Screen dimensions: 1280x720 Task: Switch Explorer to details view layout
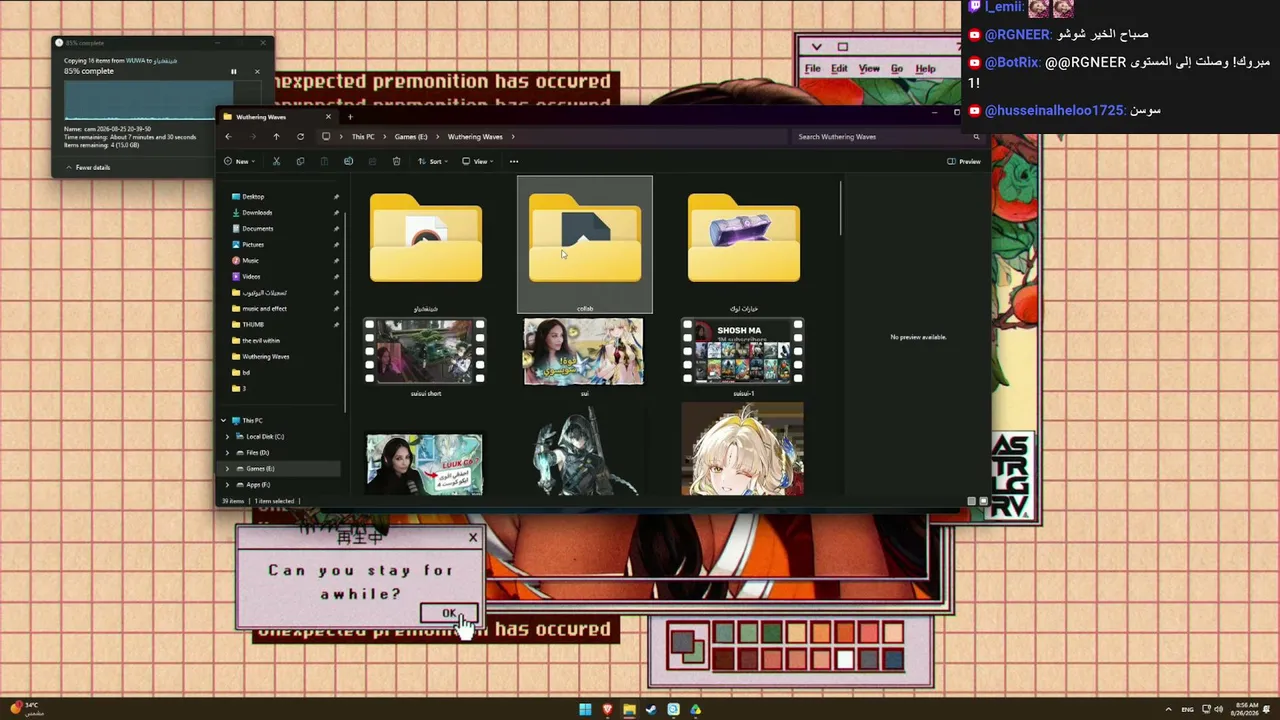971,501
